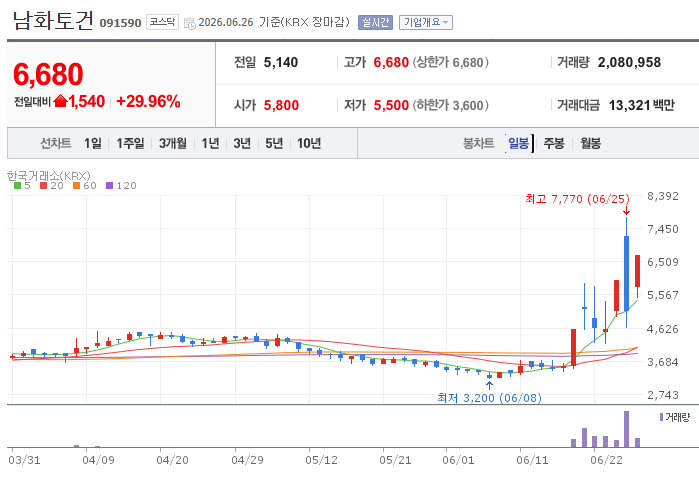This screenshot has height=477, width=699.
Task: Select the 5년 line chart tab
Action: pos(274,143)
